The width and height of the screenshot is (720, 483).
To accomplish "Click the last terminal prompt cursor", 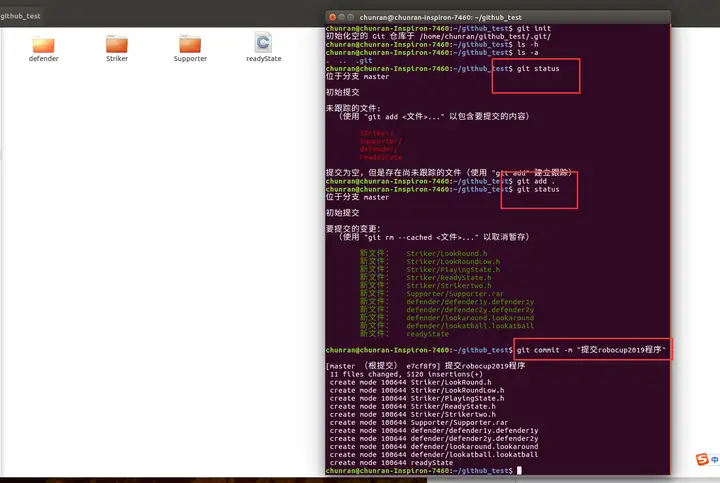I will coord(519,471).
